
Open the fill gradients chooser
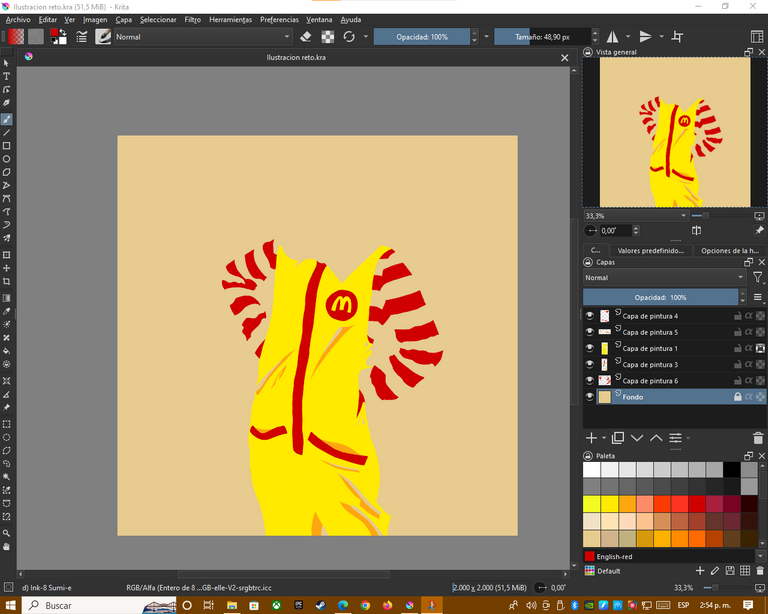point(16,37)
